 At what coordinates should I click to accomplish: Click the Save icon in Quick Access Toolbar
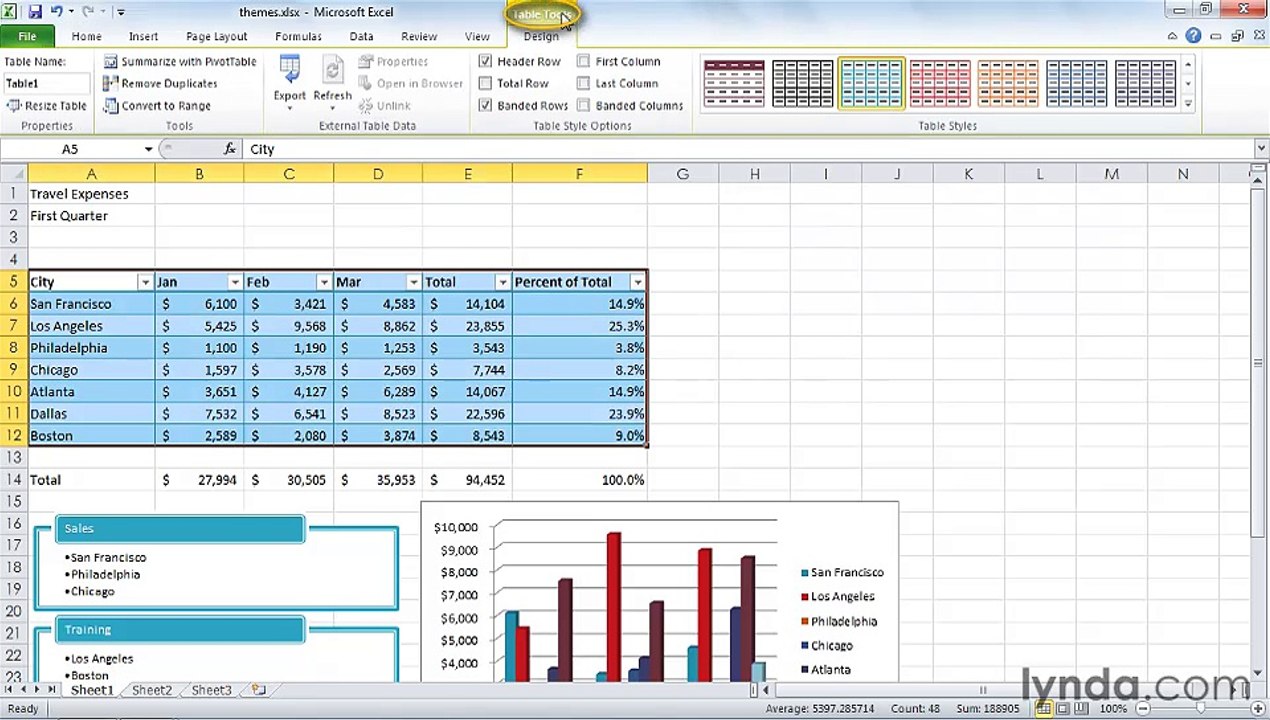tap(35, 12)
